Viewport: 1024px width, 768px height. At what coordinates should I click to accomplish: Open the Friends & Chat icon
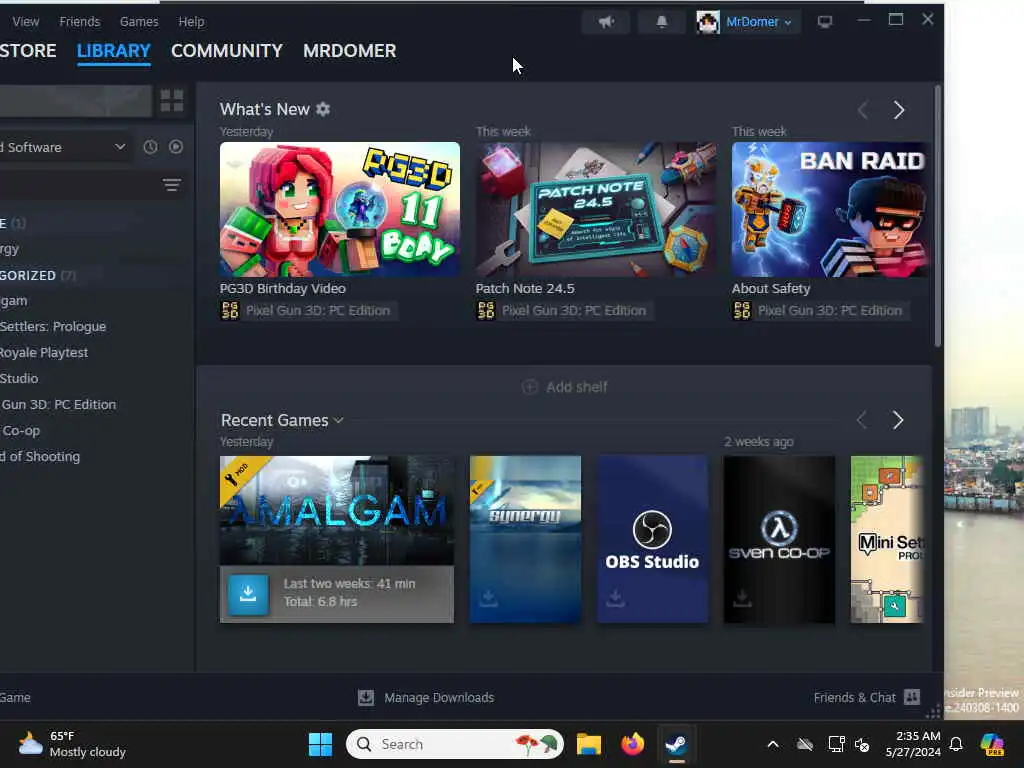point(912,697)
